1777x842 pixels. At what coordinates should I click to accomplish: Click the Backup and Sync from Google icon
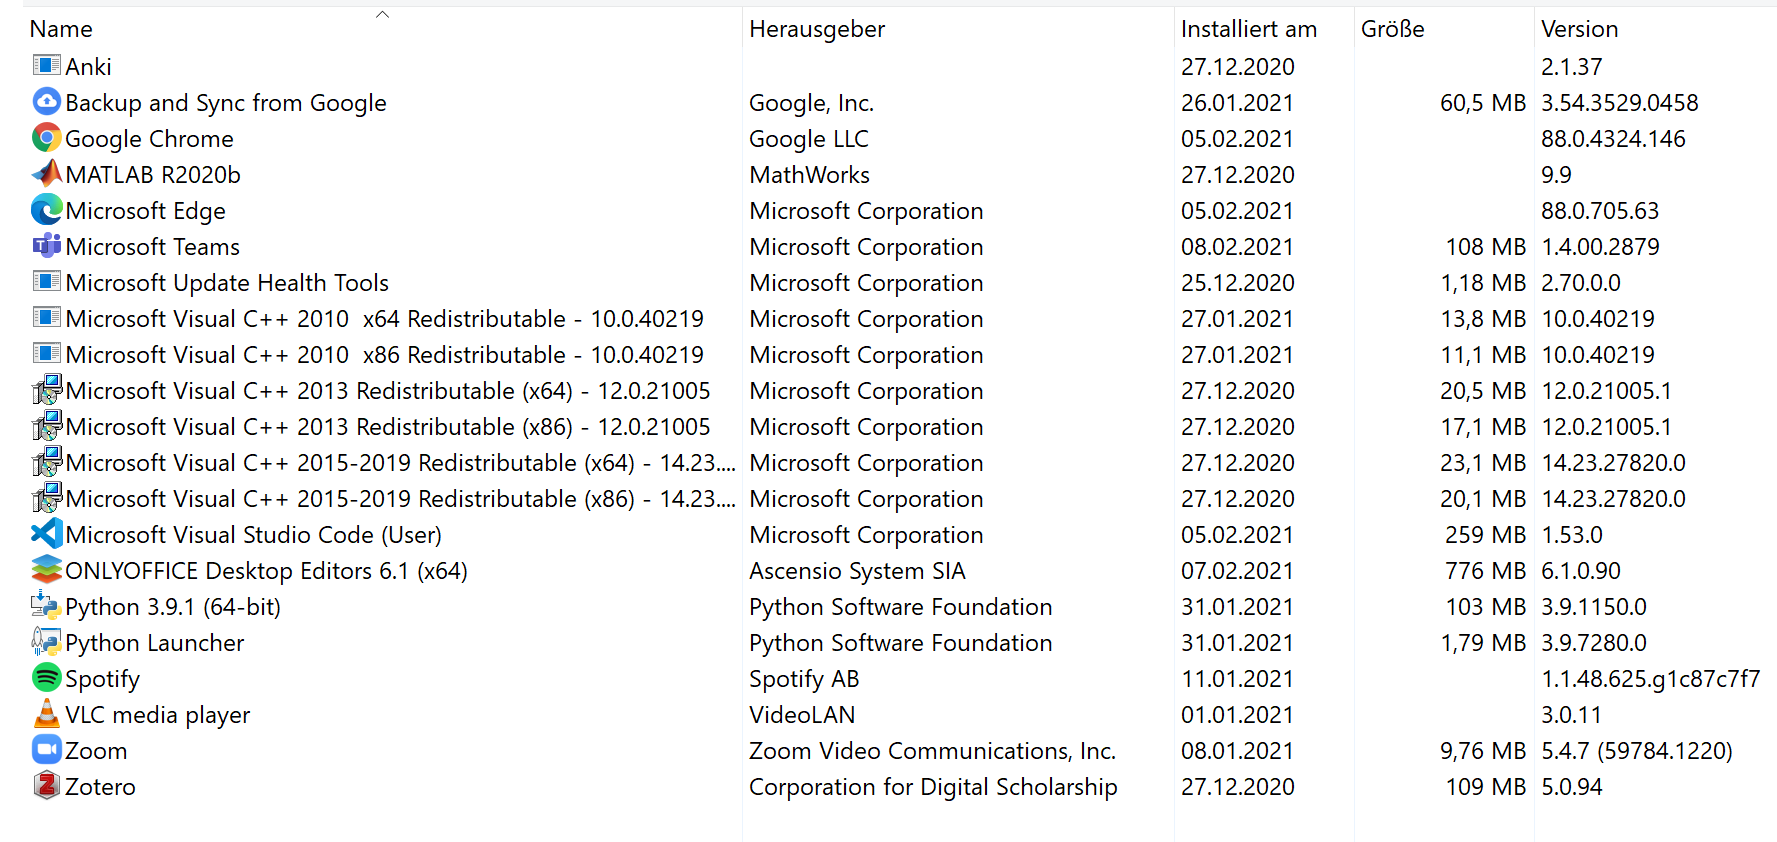coord(47,102)
